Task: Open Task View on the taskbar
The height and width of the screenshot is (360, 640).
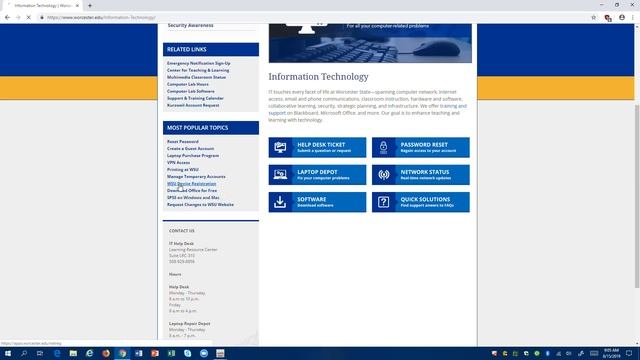Action: coord(40,353)
